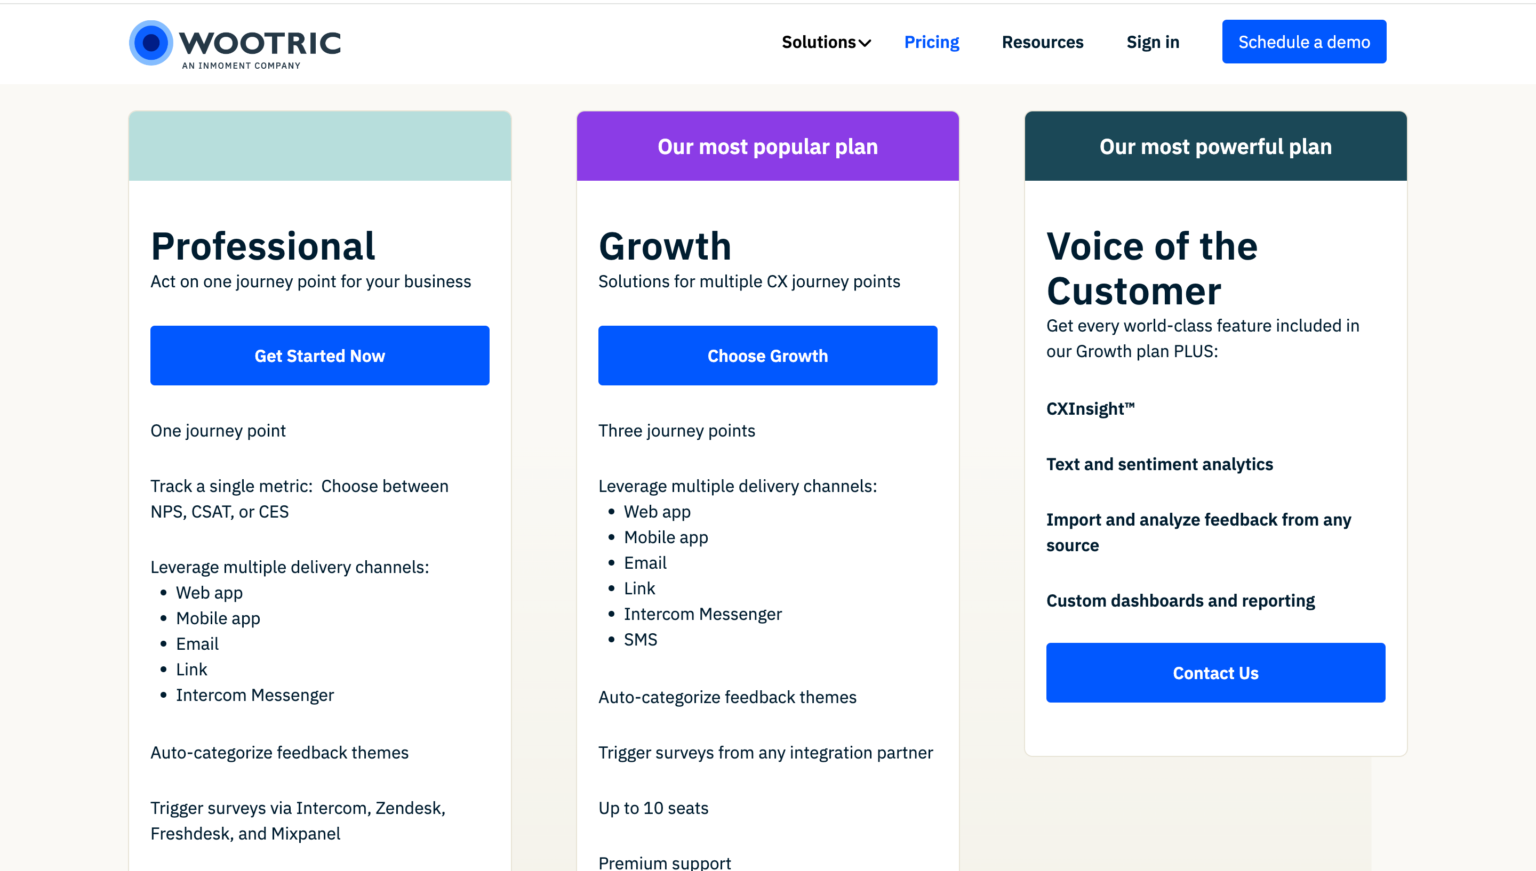Click the Voice of the Customer heading
The height and width of the screenshot is (871, 1536).
[x=1152, y=268]
